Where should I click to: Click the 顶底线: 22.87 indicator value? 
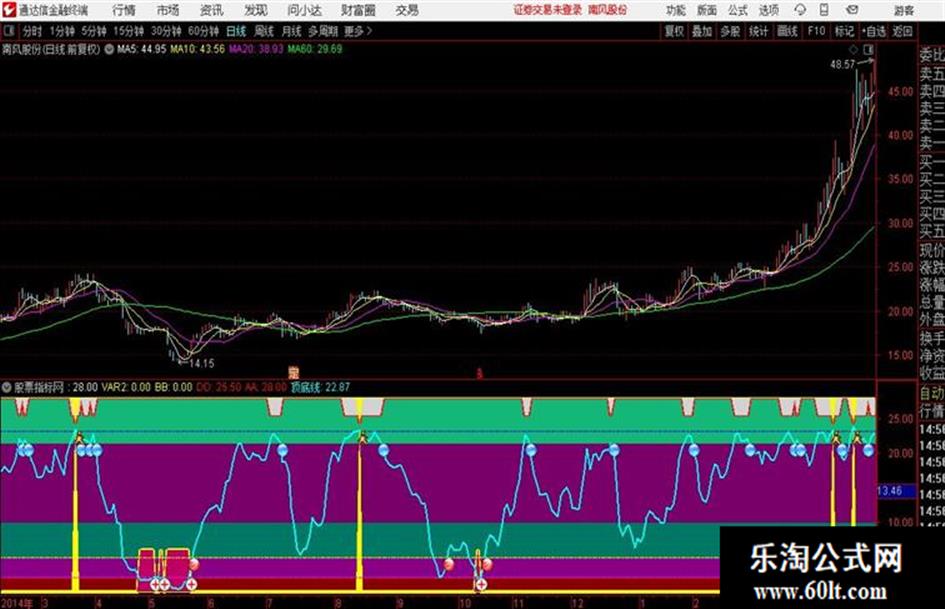320,387
